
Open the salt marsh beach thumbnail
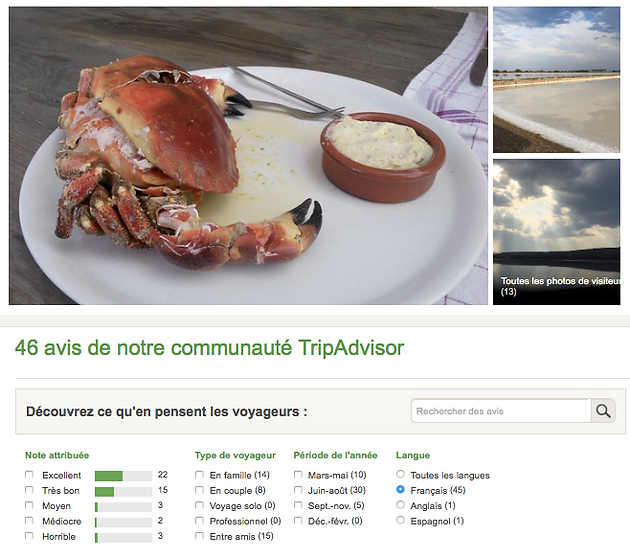tap(556, 80)
